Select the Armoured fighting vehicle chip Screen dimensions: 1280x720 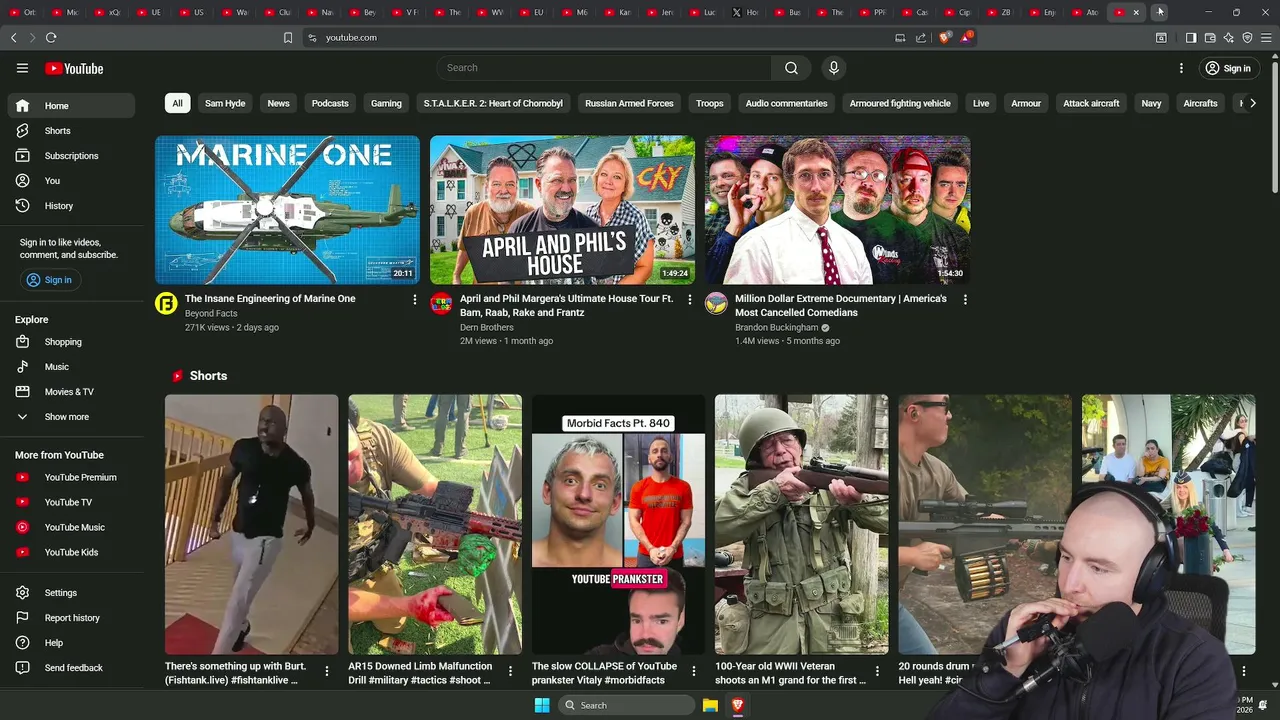900,103
